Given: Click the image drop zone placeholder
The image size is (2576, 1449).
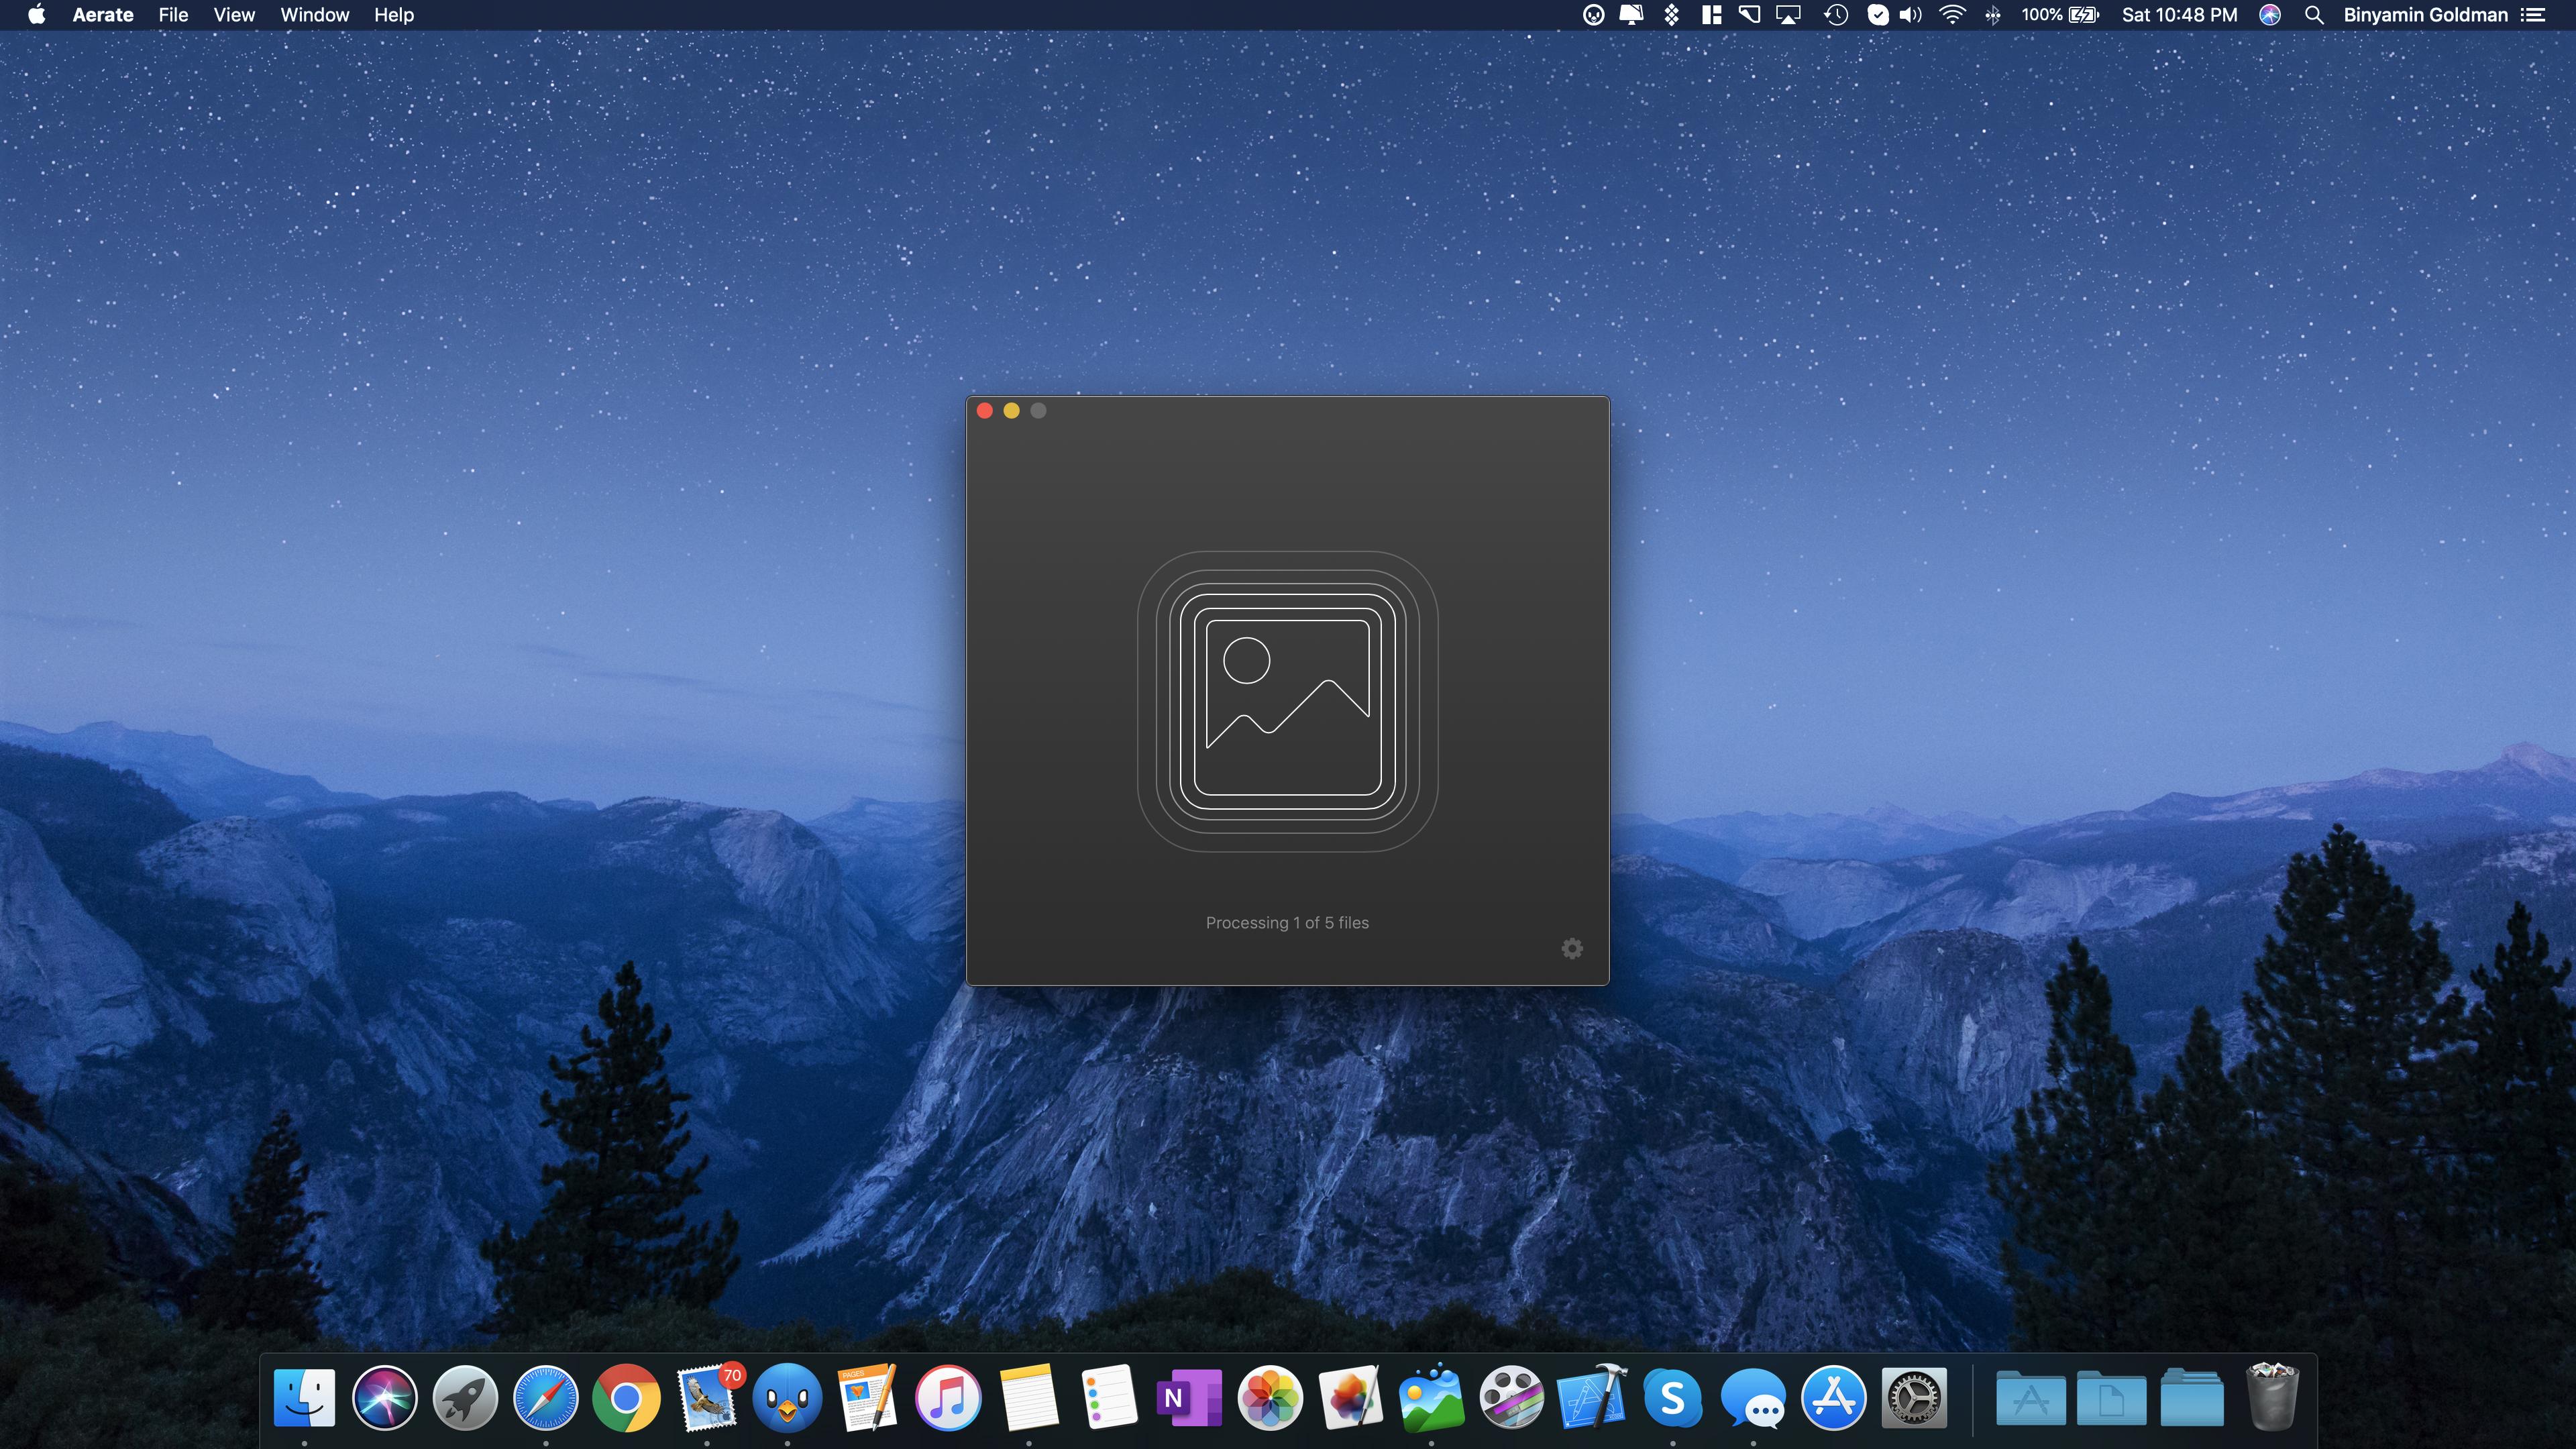Looking at the screenshot, I should coord(1287,701).
